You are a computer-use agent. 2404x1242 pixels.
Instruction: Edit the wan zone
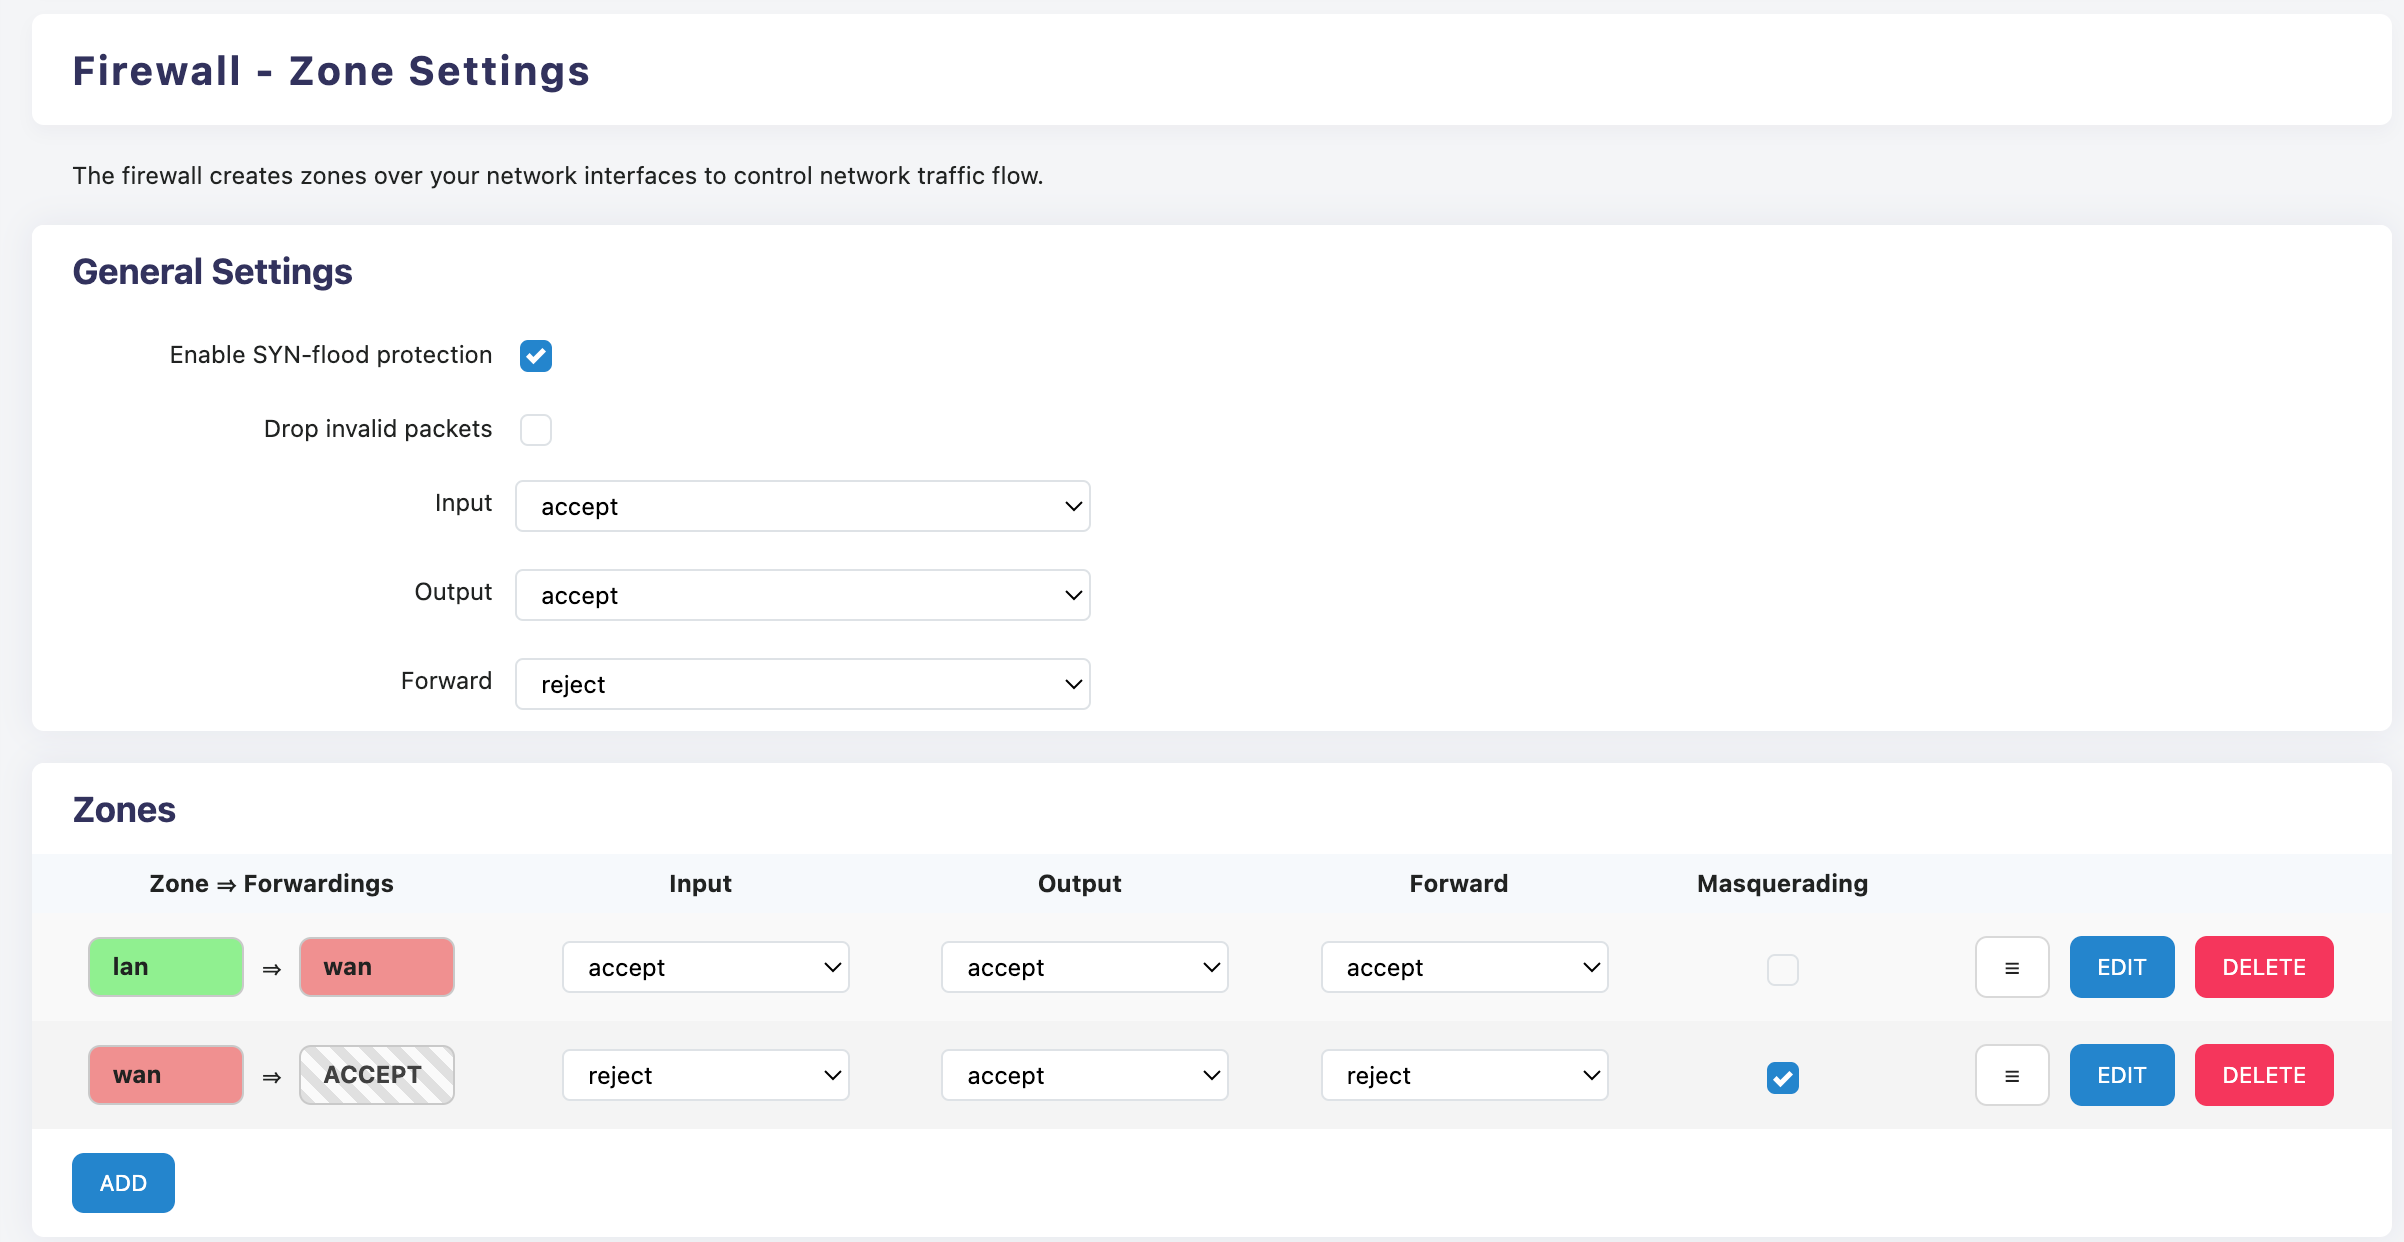click(2121, 1075)
